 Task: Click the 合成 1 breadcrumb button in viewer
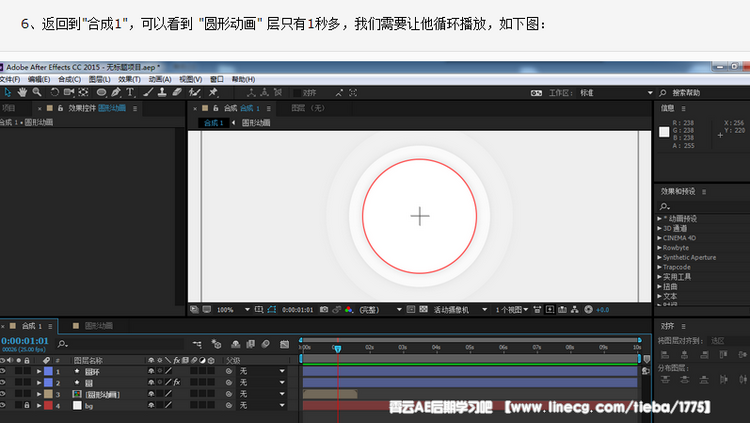tap(213, 123)
